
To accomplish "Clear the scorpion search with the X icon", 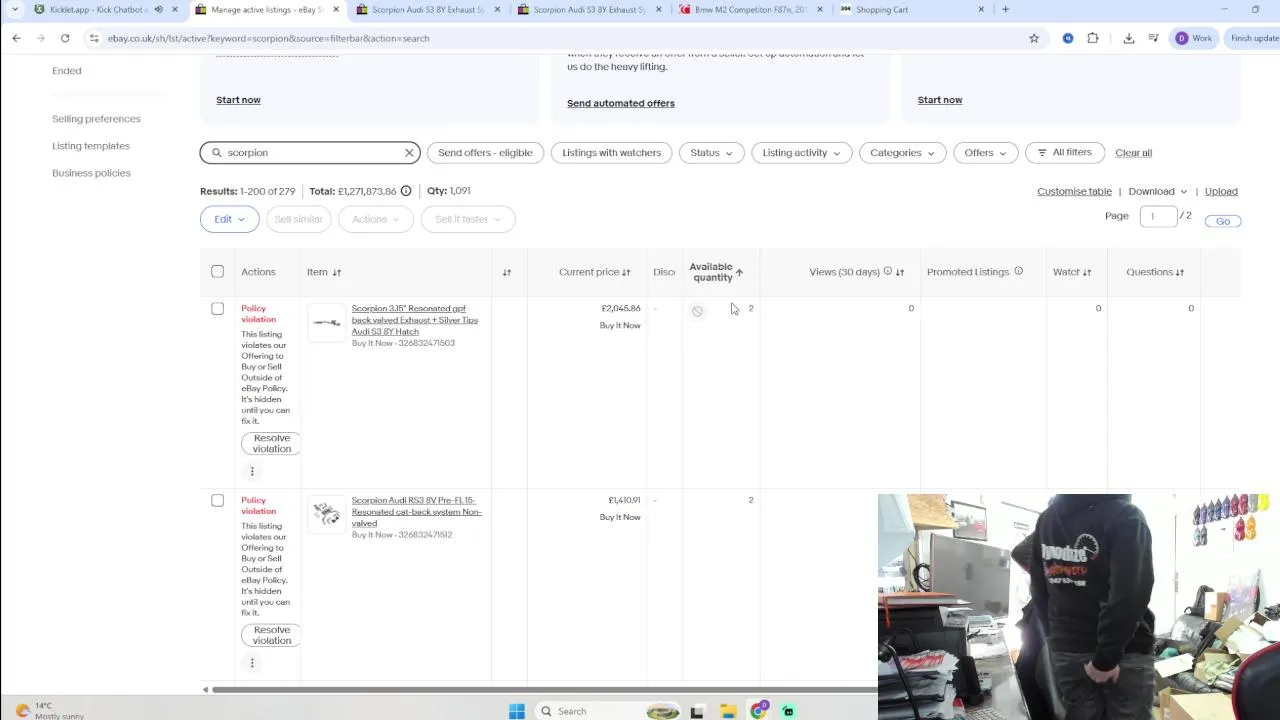I will click(409, 153).
